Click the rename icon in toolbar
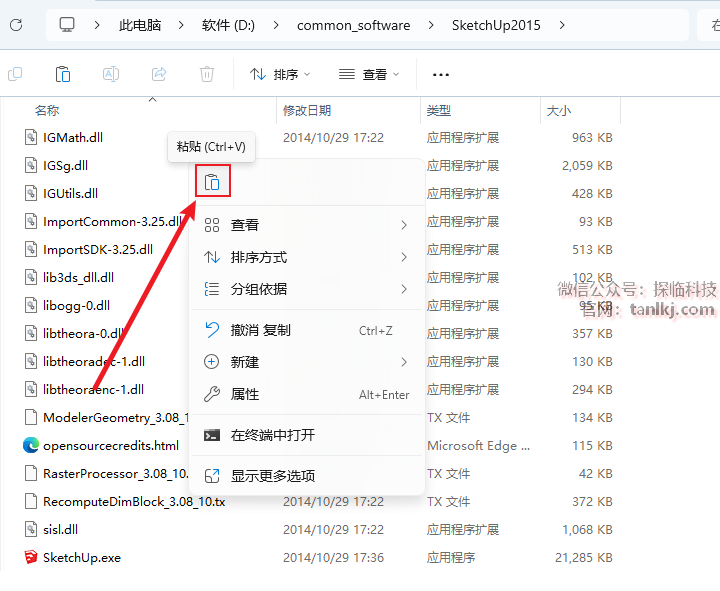The image size is (720, 591). coord(111,74)
